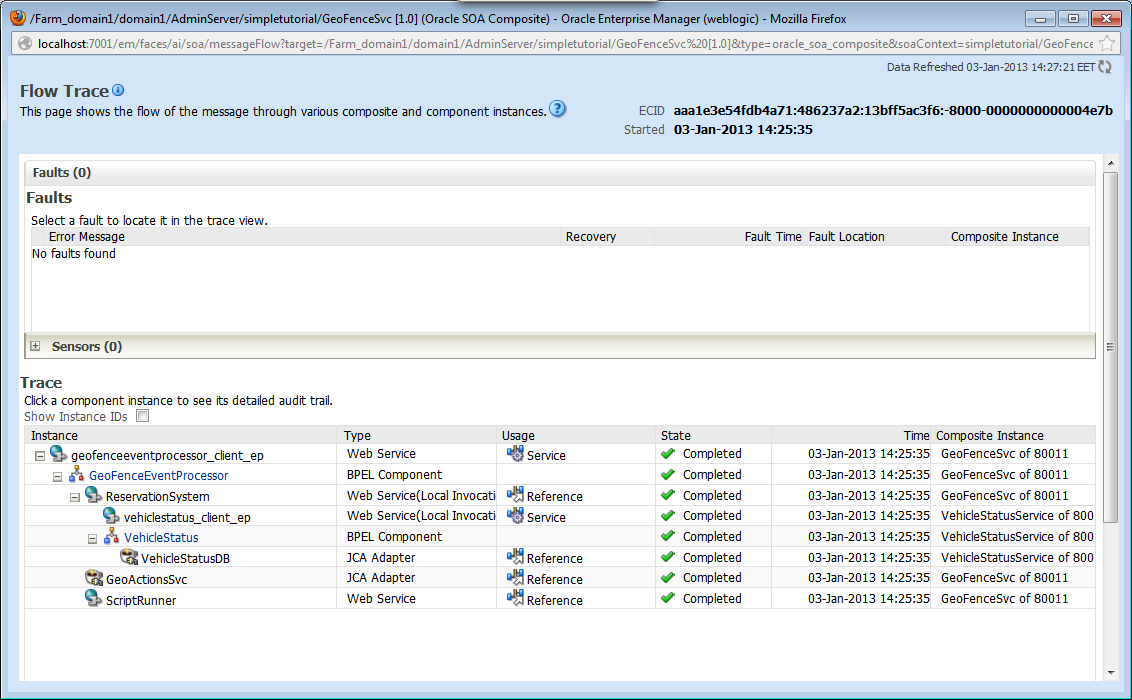Collapse the VehicleStatus tree node

pyautogui.click(x=92, y=538)
